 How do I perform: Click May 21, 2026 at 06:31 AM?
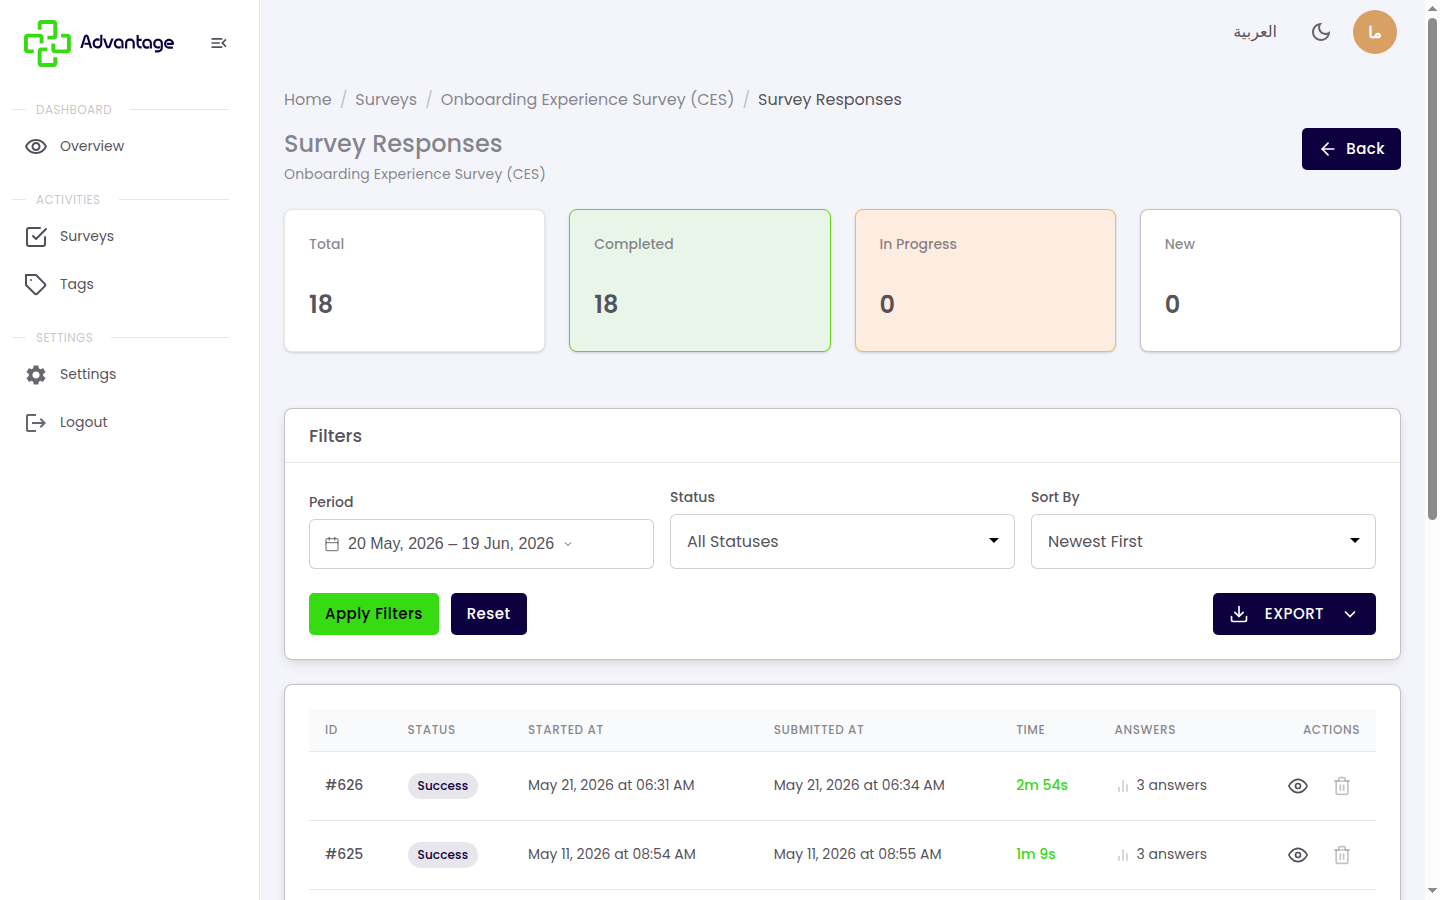click(x=611, y=785)
